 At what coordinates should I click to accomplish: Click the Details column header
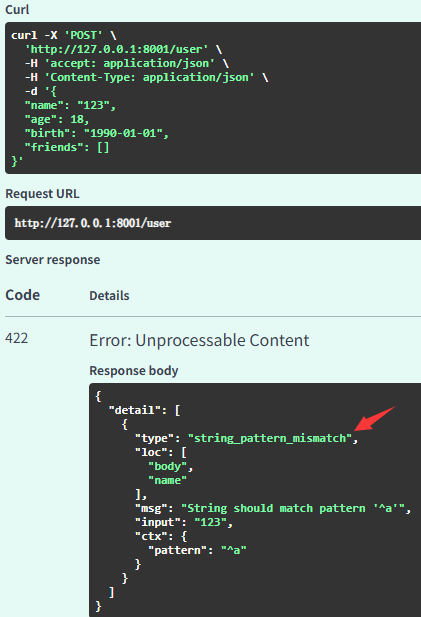pyautogui.click(x=109, y=296)
